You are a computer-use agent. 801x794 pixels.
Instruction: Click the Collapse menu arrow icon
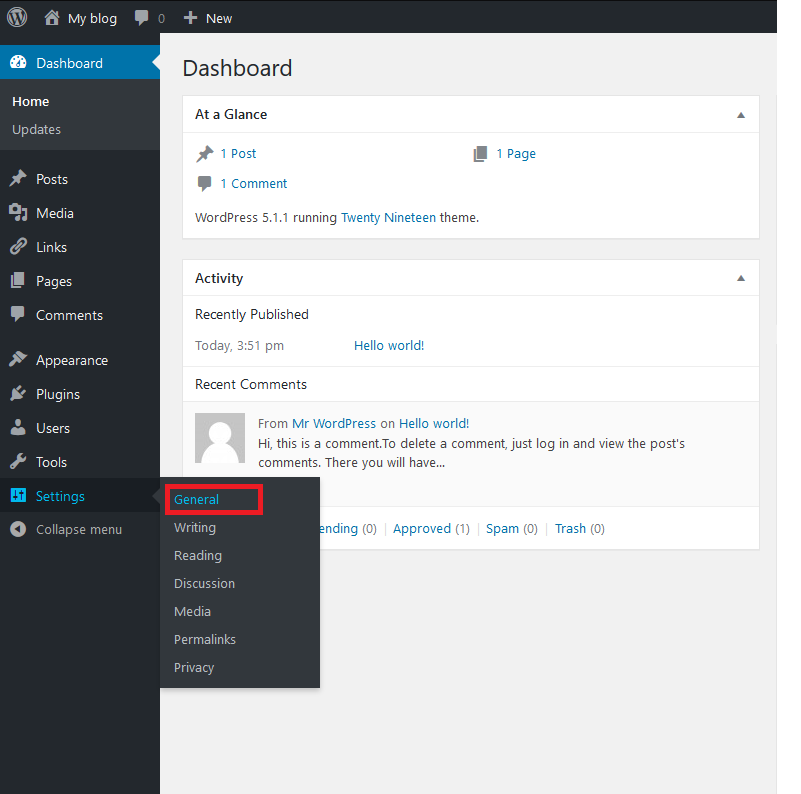[x=18, y=529]
